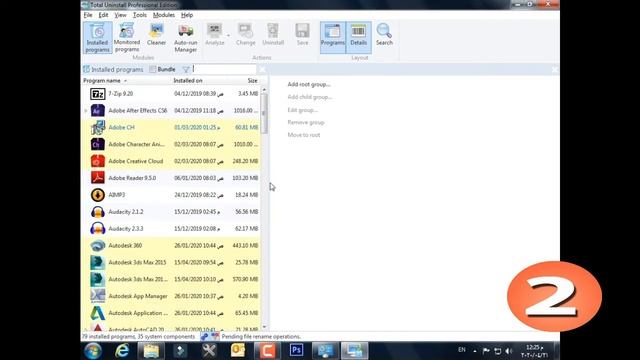
Task: Select the Autodesk 3ds Max 2015 icon
Action: 98,262
